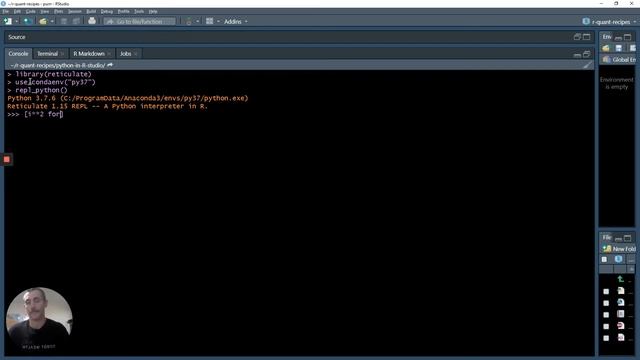Save the current document icon

click(64, 21)
